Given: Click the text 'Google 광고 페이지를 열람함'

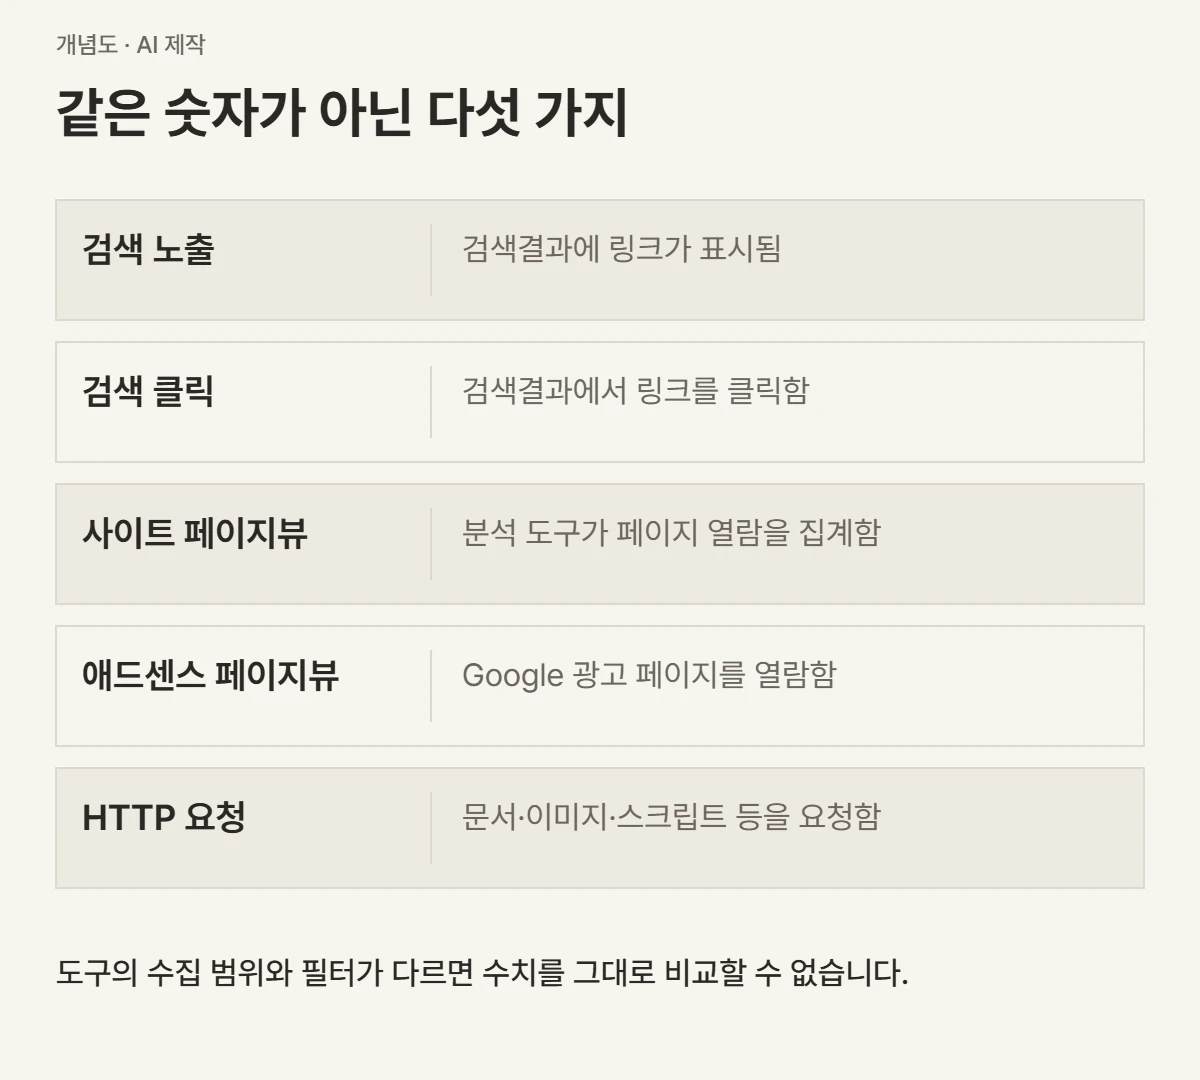Looking at the screenshot, I should (x=649, y=675).
